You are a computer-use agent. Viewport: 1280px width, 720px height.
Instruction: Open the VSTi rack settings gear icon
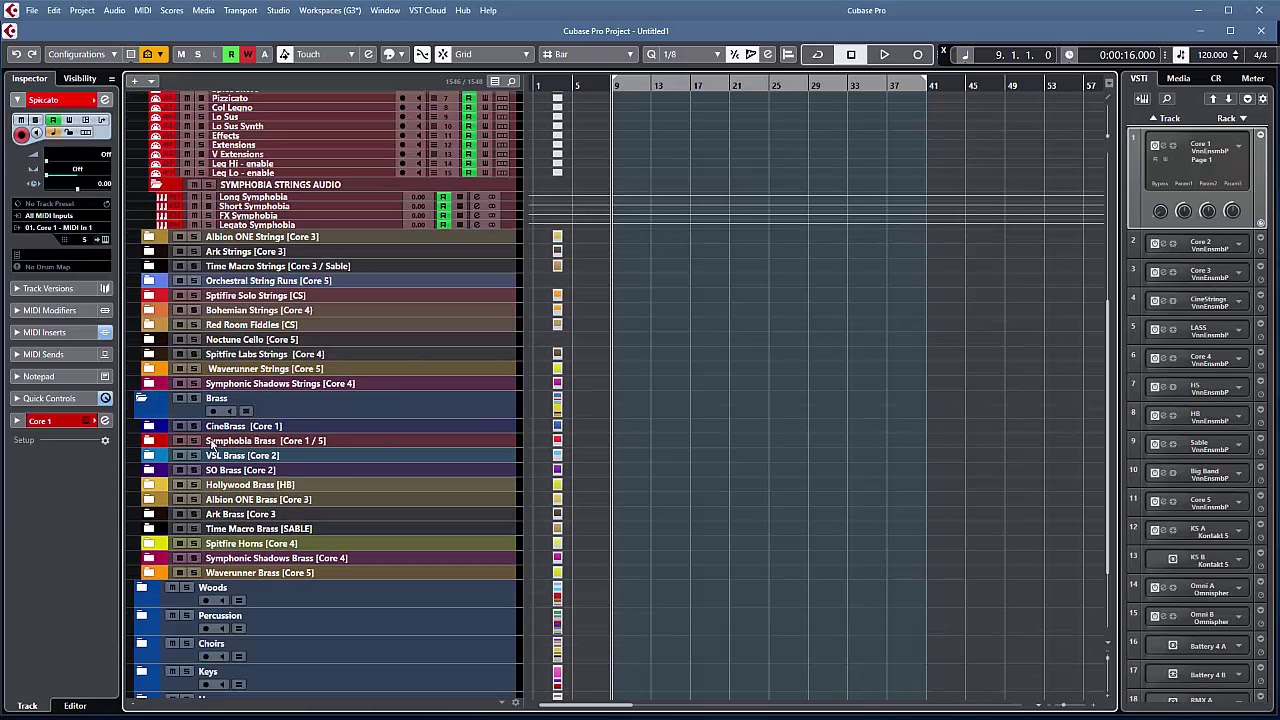pos(1262,99)
